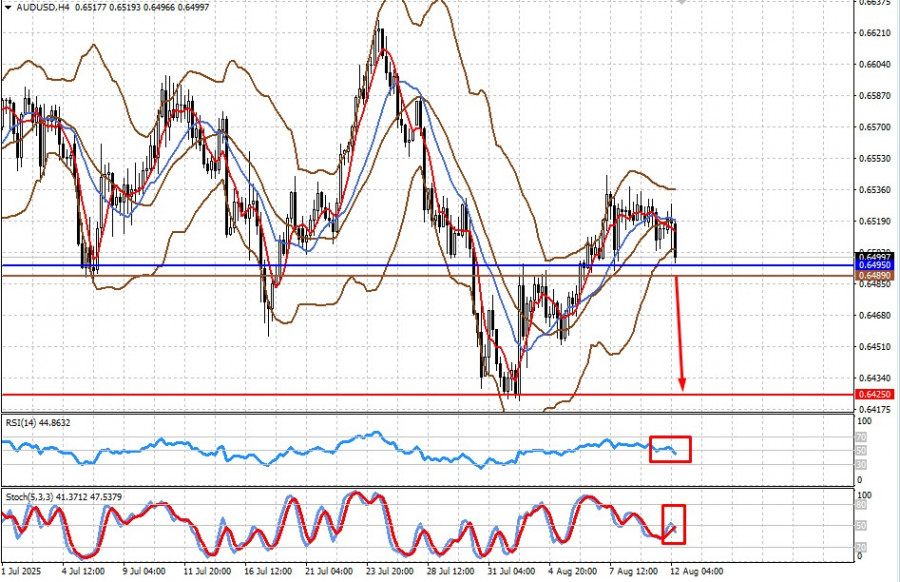
Task: Click the 100 level on the RSI scale
Action: tap(864, 421)
